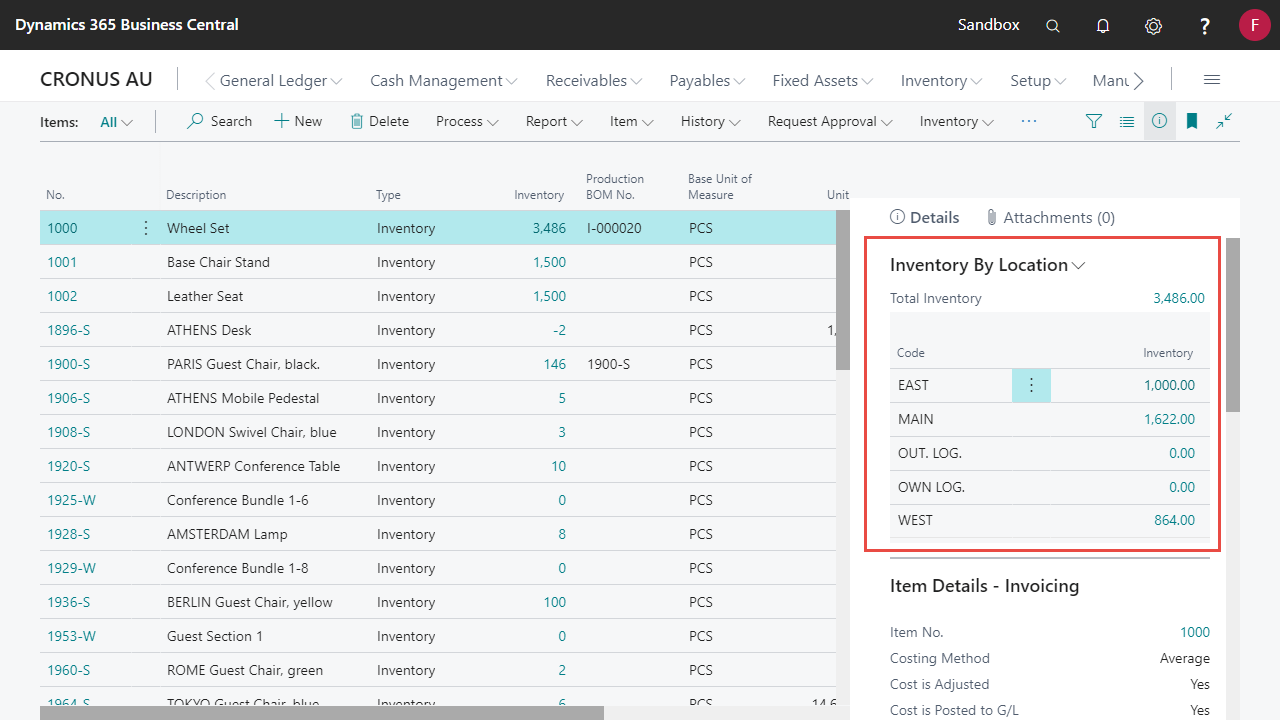Toggle the filter pane funnel icon
This screenshot has height=720, width=1280.
pos(1094,121)
